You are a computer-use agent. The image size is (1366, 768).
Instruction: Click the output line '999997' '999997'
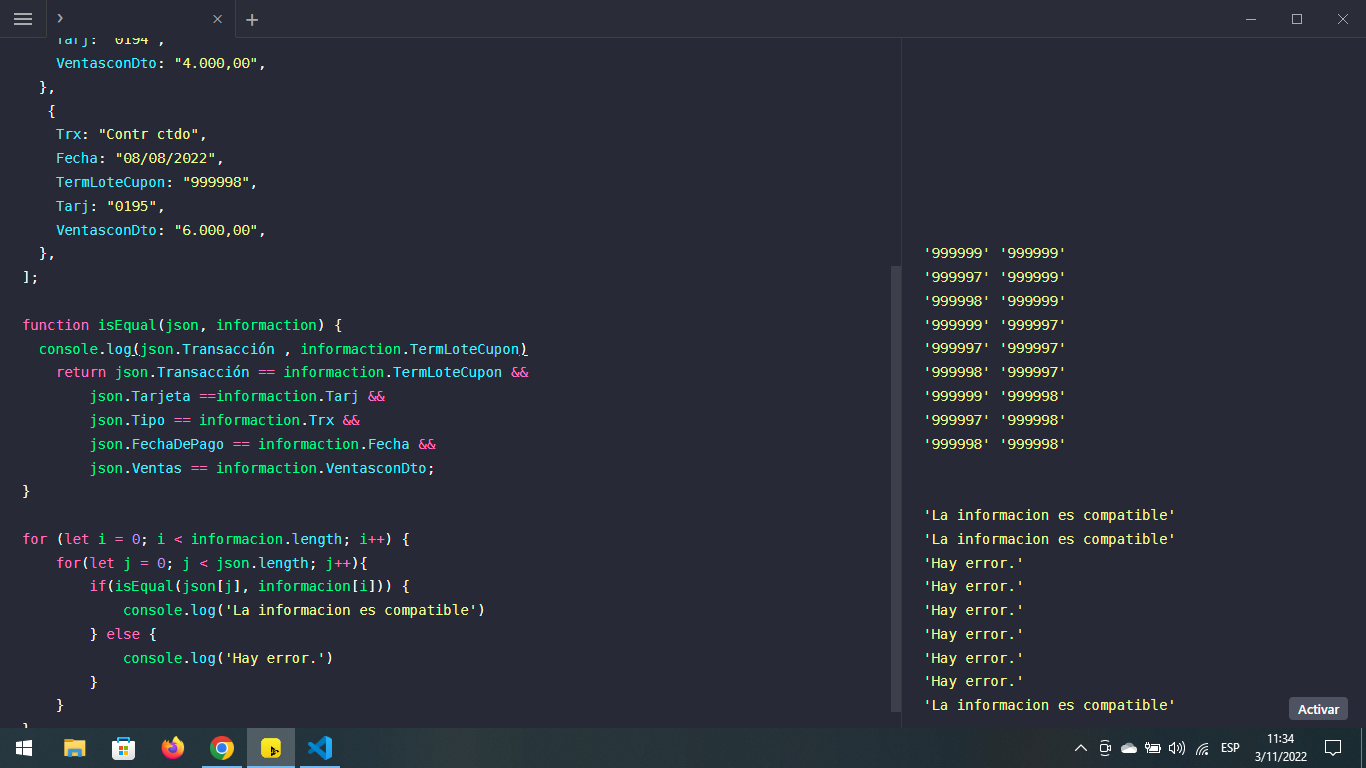coord(995,348)
